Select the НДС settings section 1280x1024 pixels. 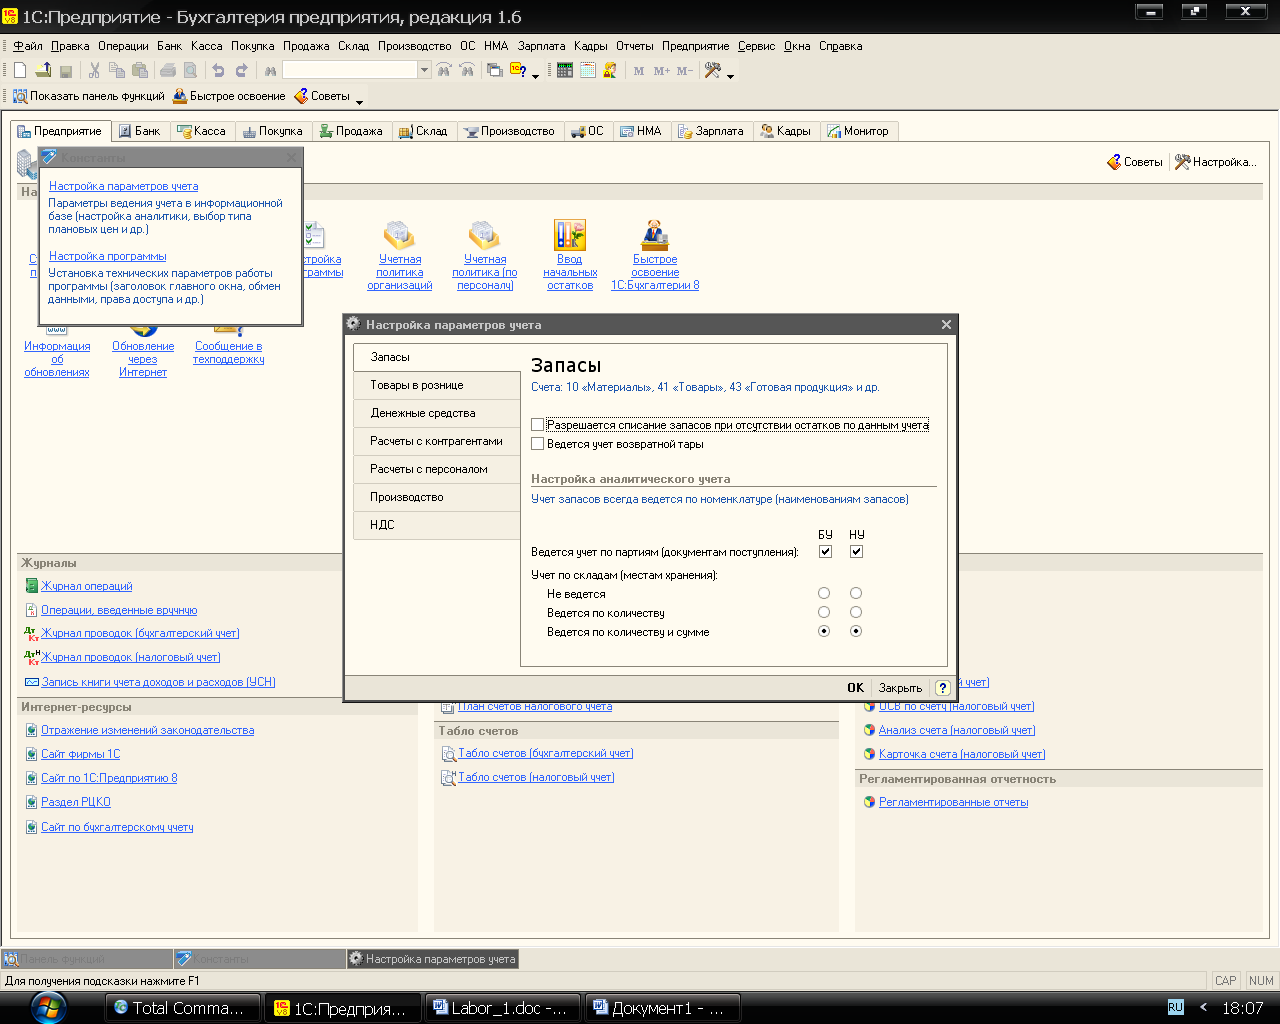[437, 525]
